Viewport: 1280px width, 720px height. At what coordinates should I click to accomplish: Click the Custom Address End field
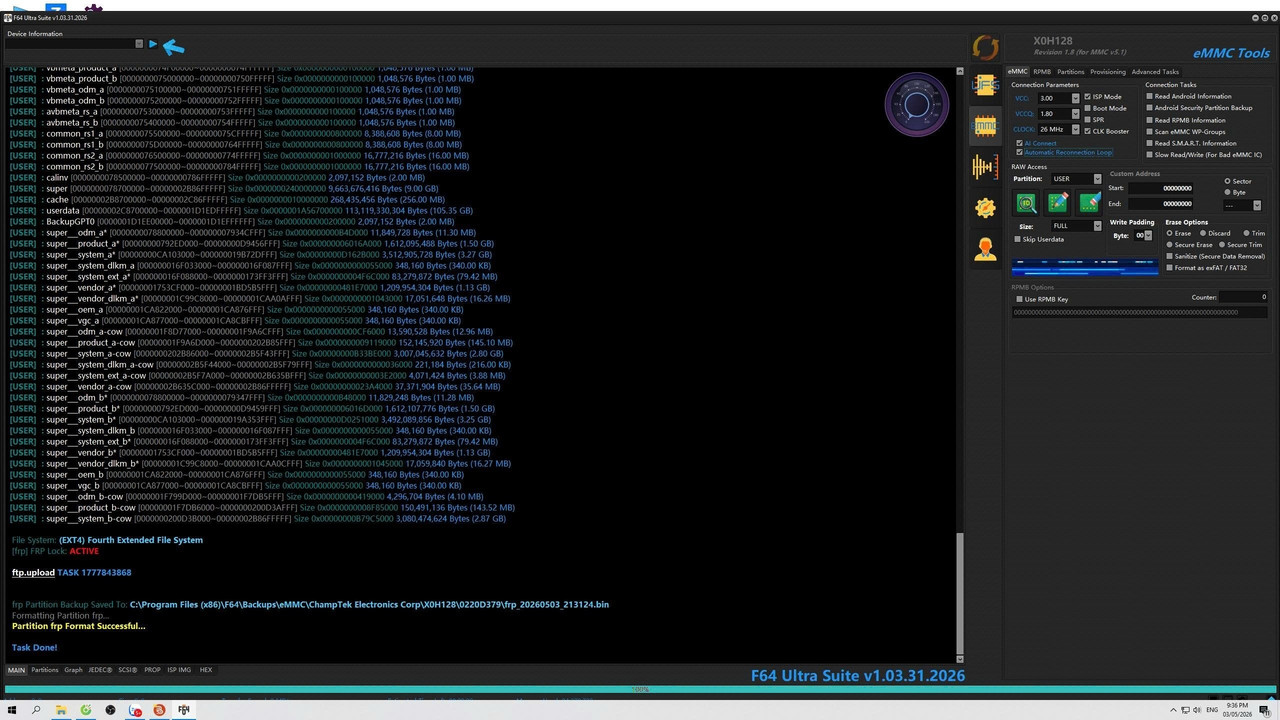(x=1161, y=204)
